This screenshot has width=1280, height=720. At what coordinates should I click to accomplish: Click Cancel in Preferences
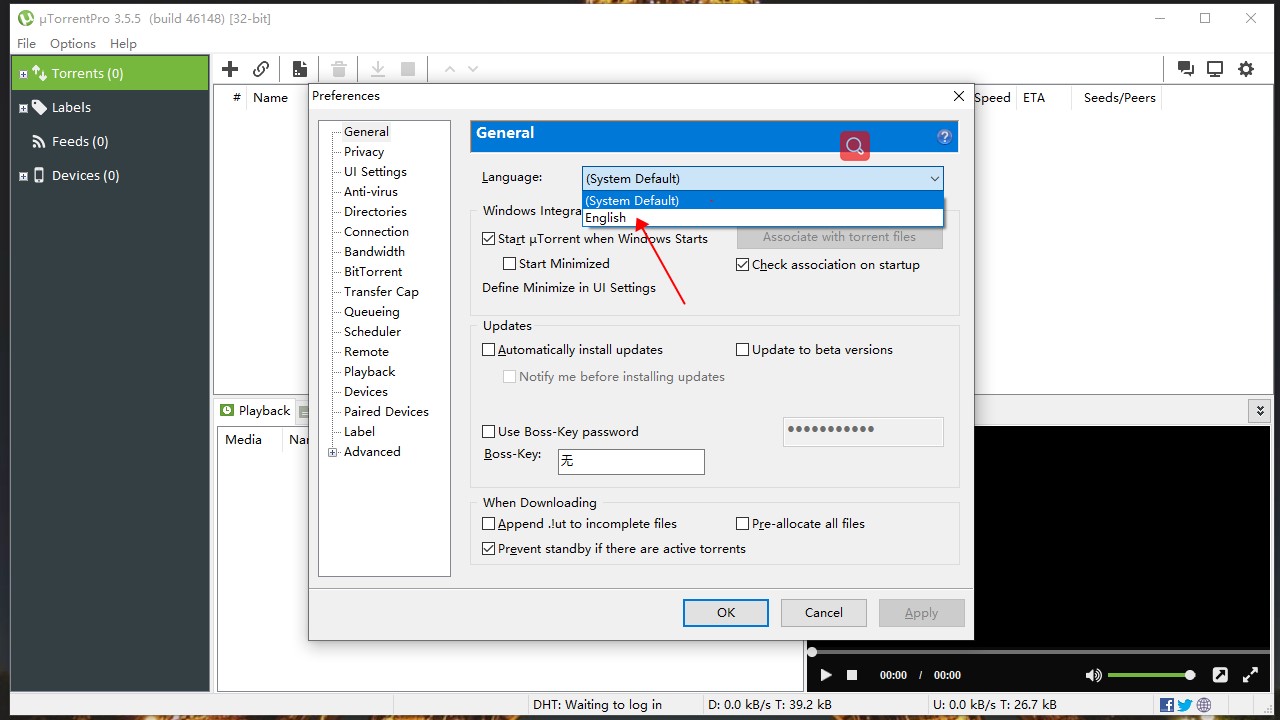824,613
